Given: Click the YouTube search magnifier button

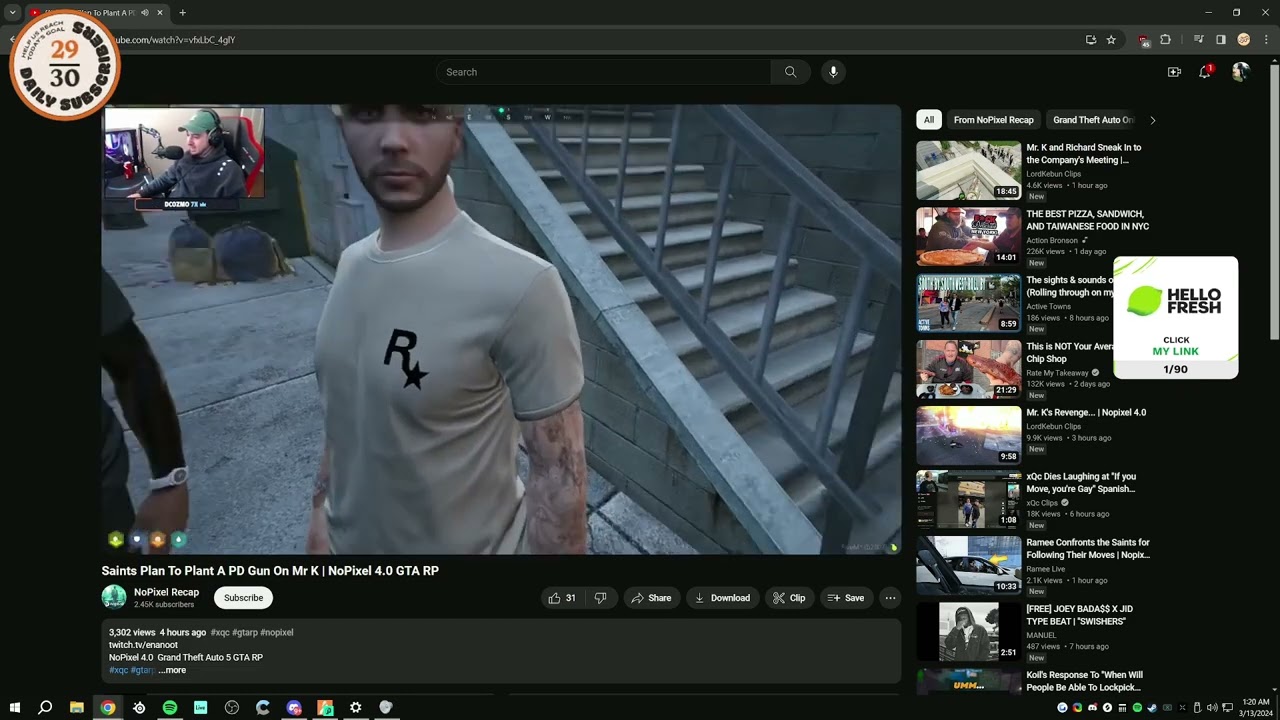Looking at the screenshot, I should [790, 72].
